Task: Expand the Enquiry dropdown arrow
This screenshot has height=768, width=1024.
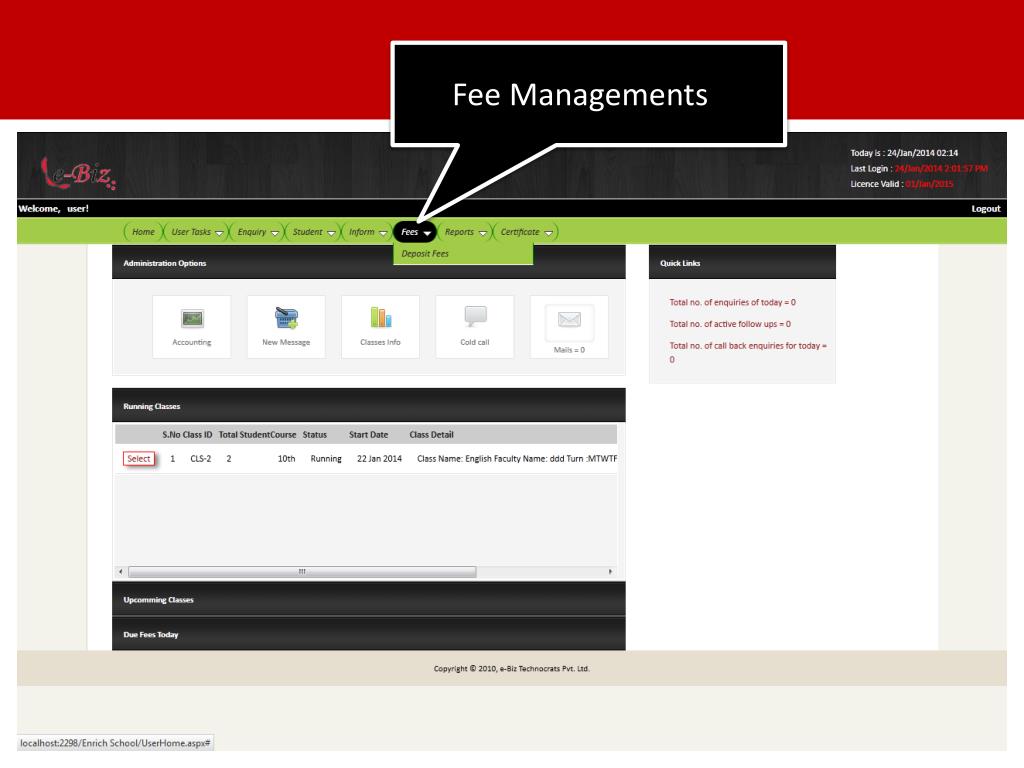Action: pos(275,233)
